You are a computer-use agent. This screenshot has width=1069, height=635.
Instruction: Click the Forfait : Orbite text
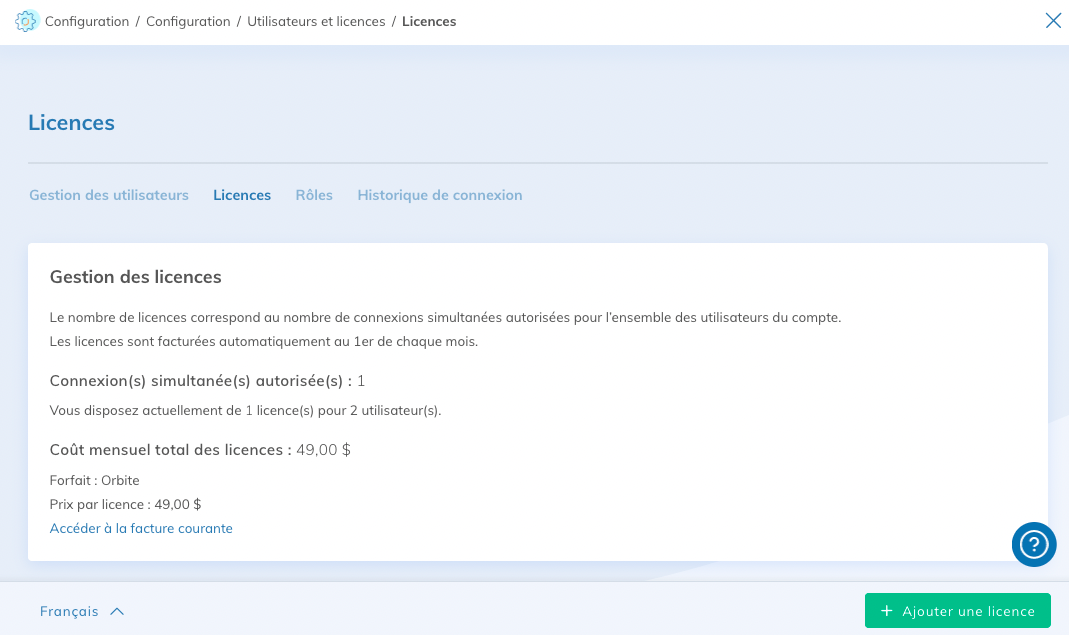tap(95, 480)
